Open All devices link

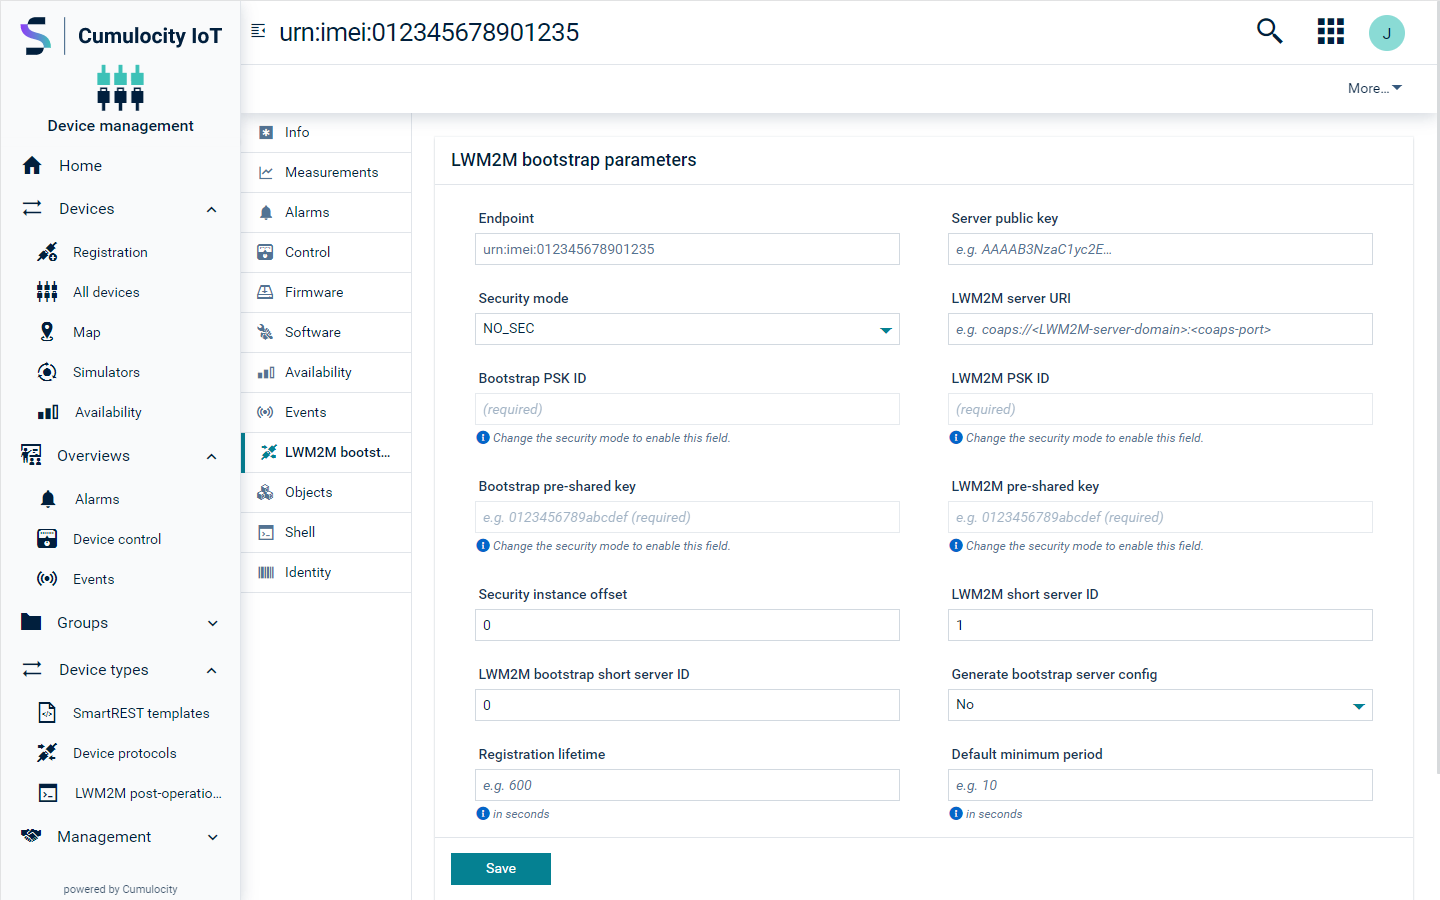106,292
